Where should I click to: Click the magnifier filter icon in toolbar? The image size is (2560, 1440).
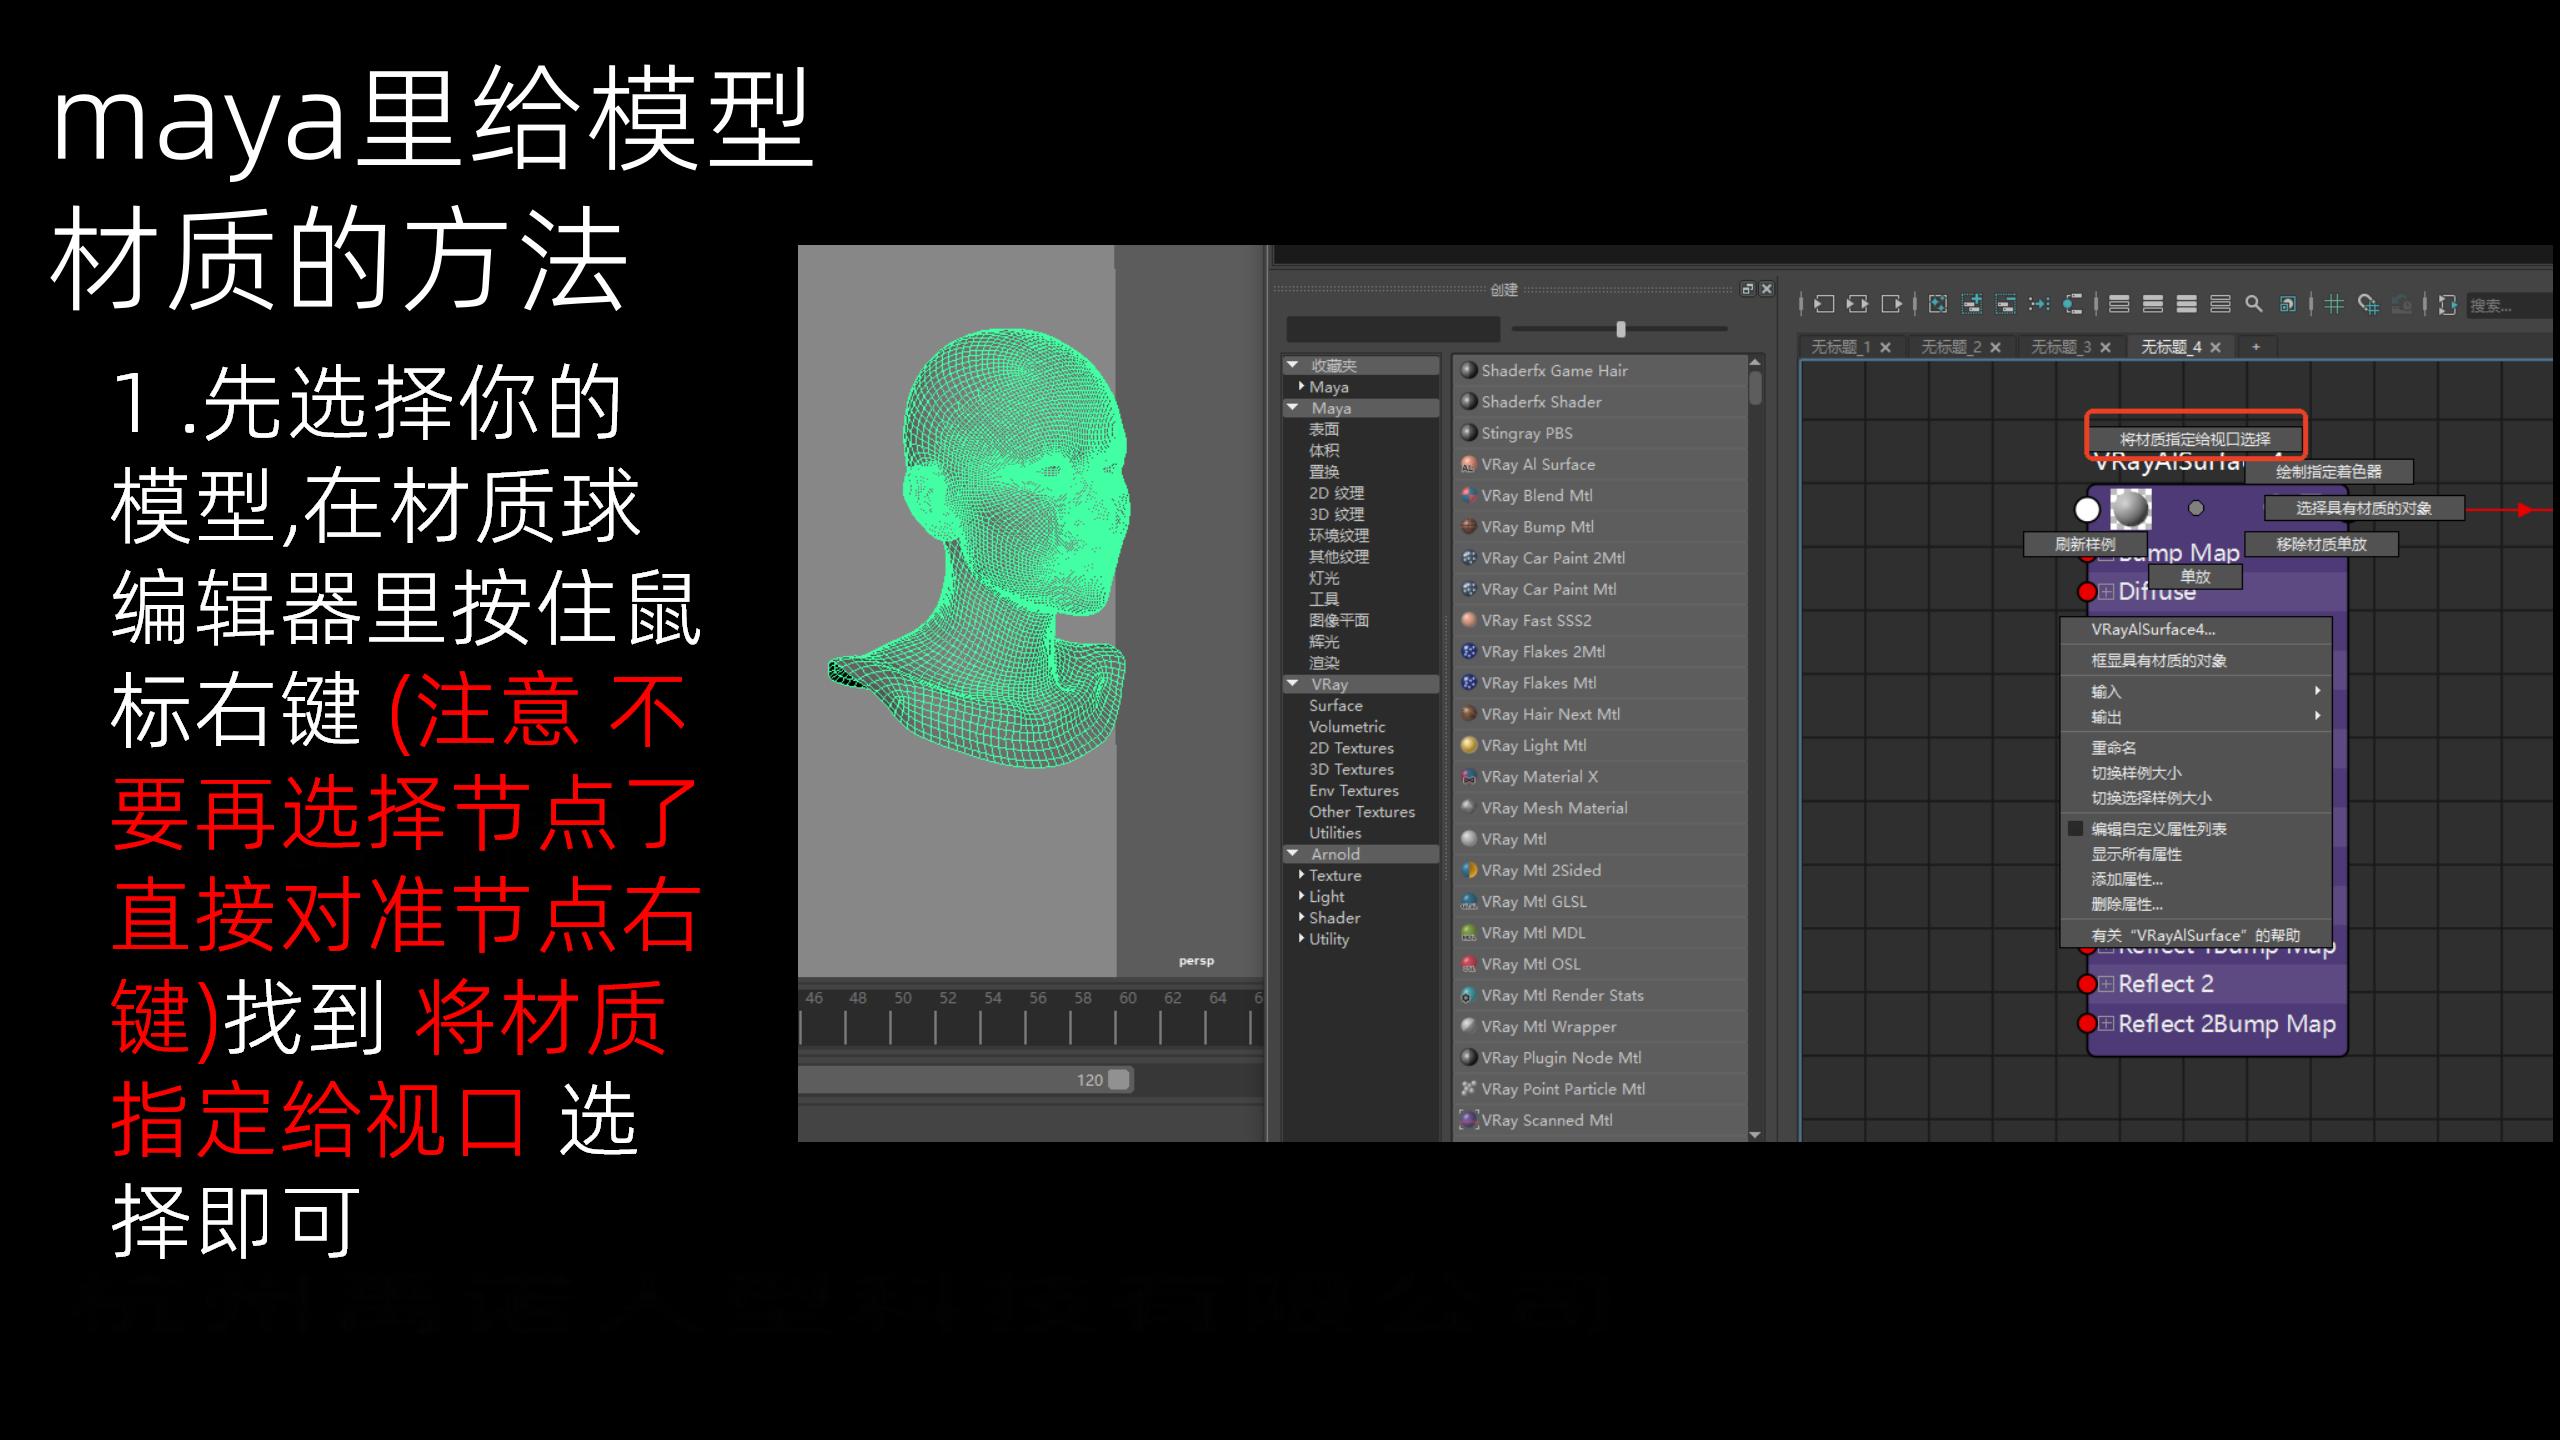pos(2254,304)
